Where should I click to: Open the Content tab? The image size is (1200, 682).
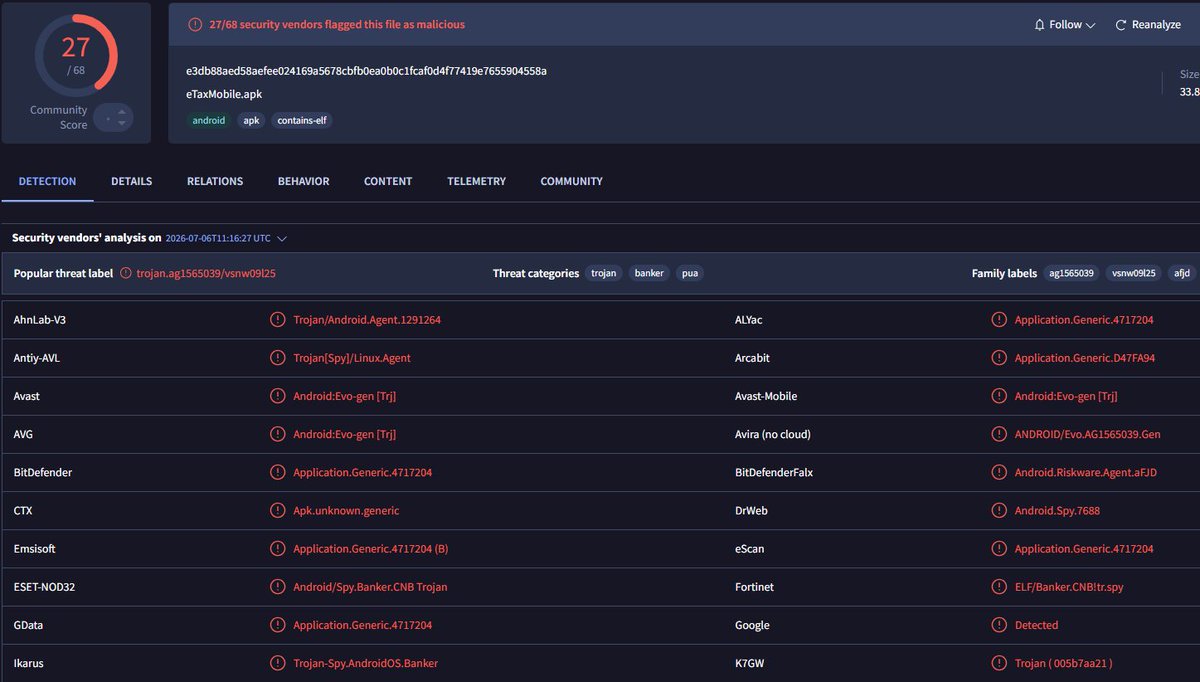pos(388,181)
